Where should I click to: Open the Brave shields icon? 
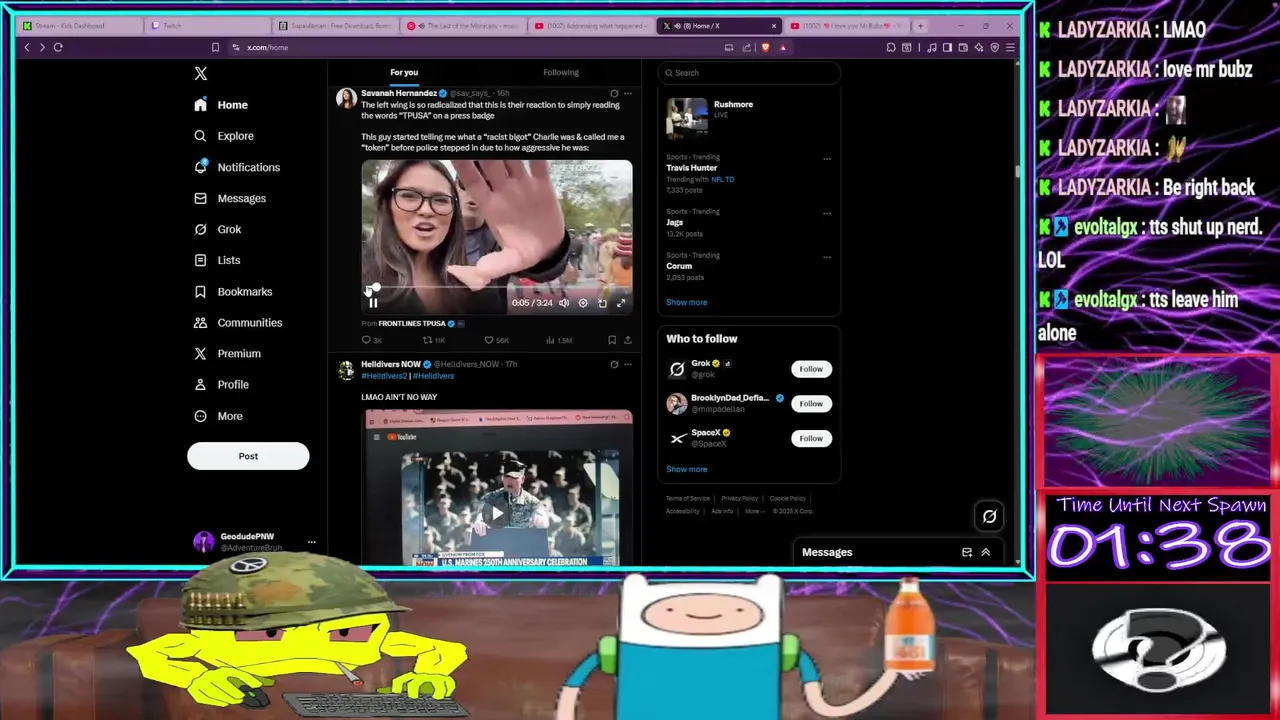point(766,47)
